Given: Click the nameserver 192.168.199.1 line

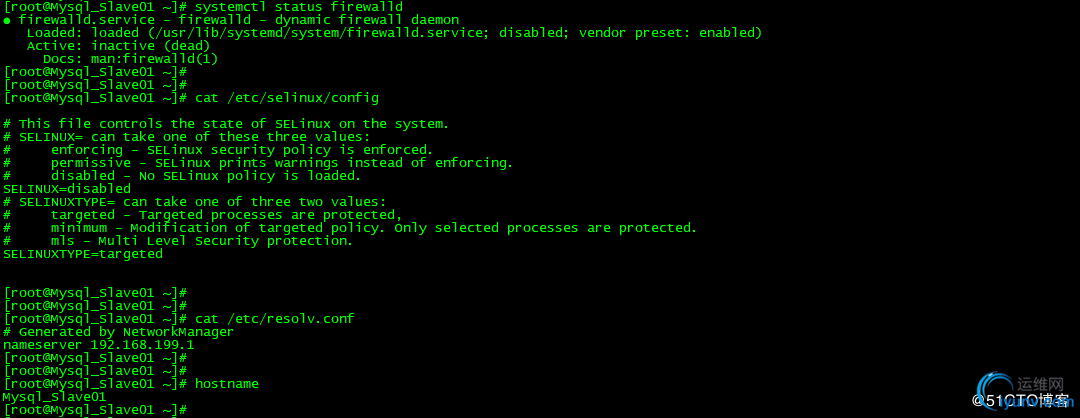Looking at the screenshot, I should pyautogui.click(x=98, y=345).
